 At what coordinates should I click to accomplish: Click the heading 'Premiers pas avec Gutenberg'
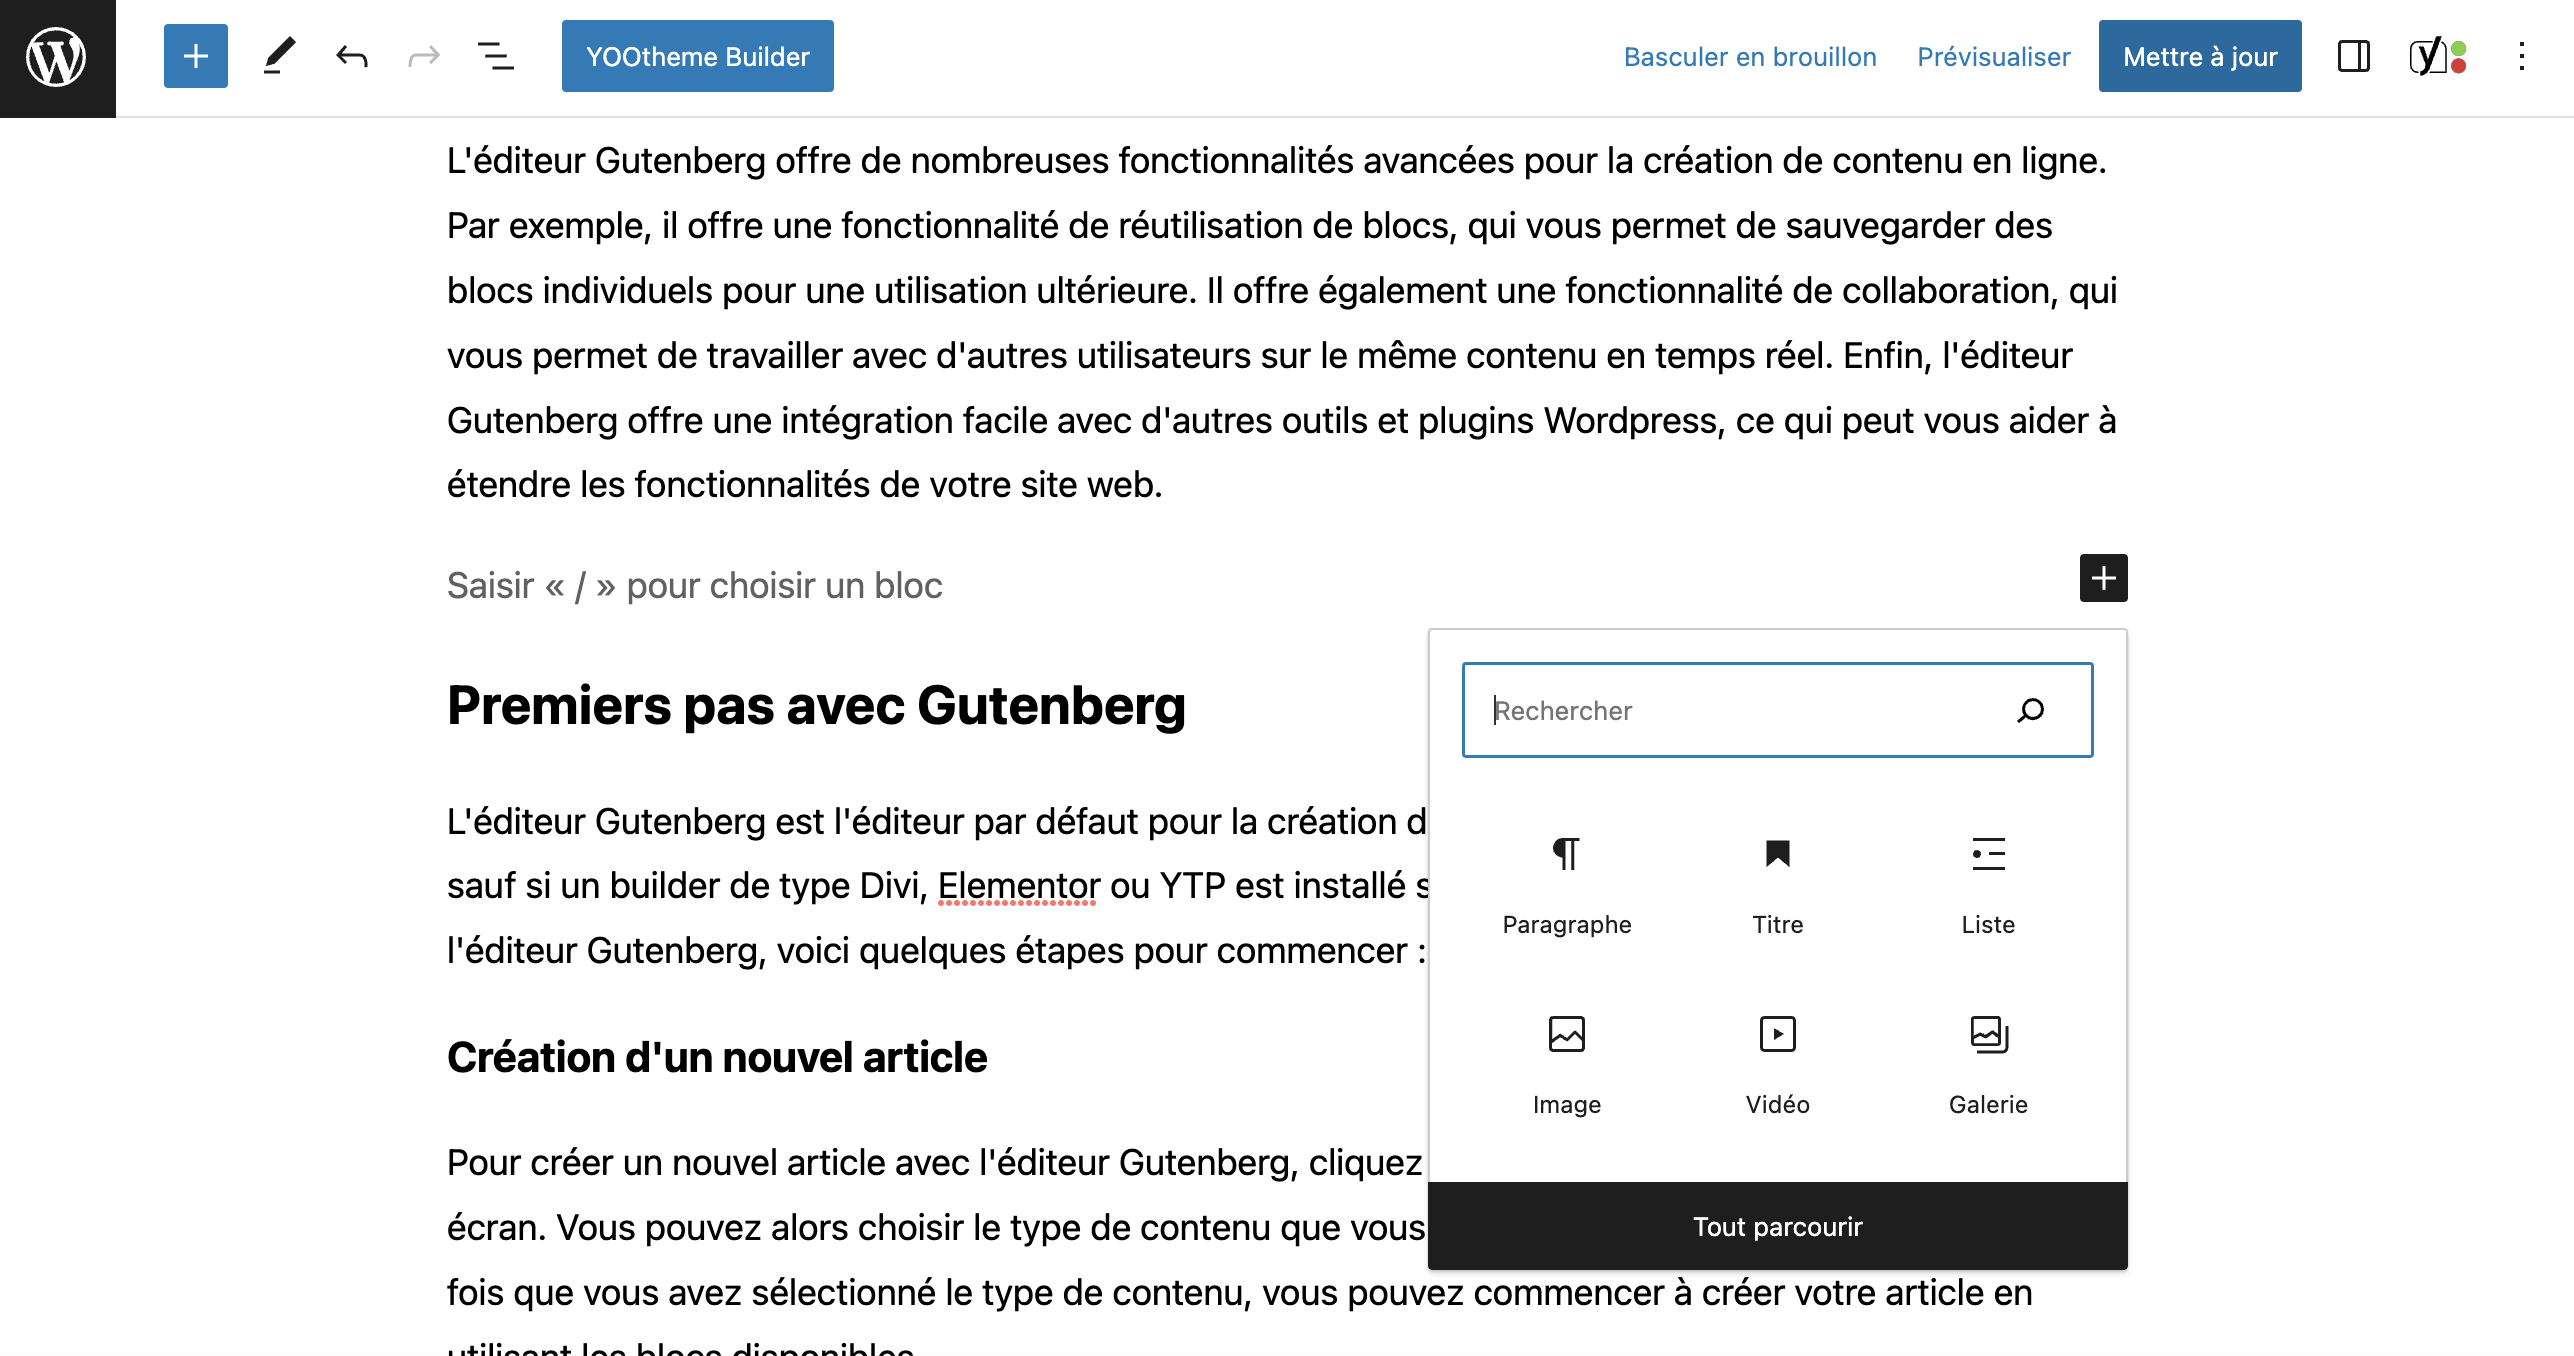point(816,706)
